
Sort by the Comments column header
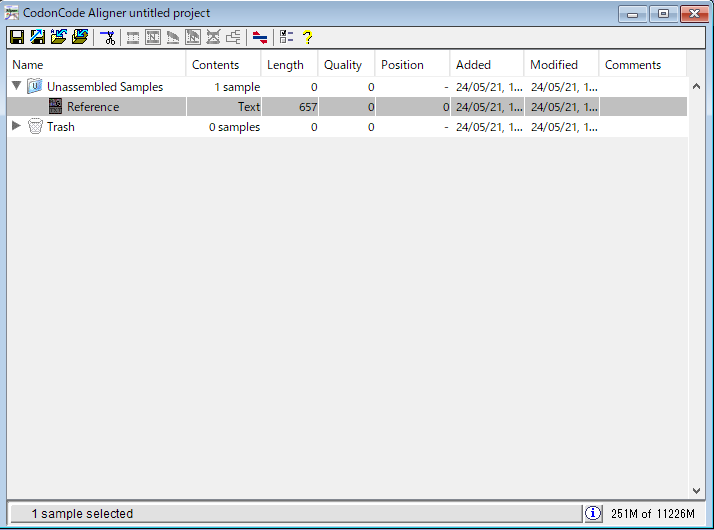(643, 65)
